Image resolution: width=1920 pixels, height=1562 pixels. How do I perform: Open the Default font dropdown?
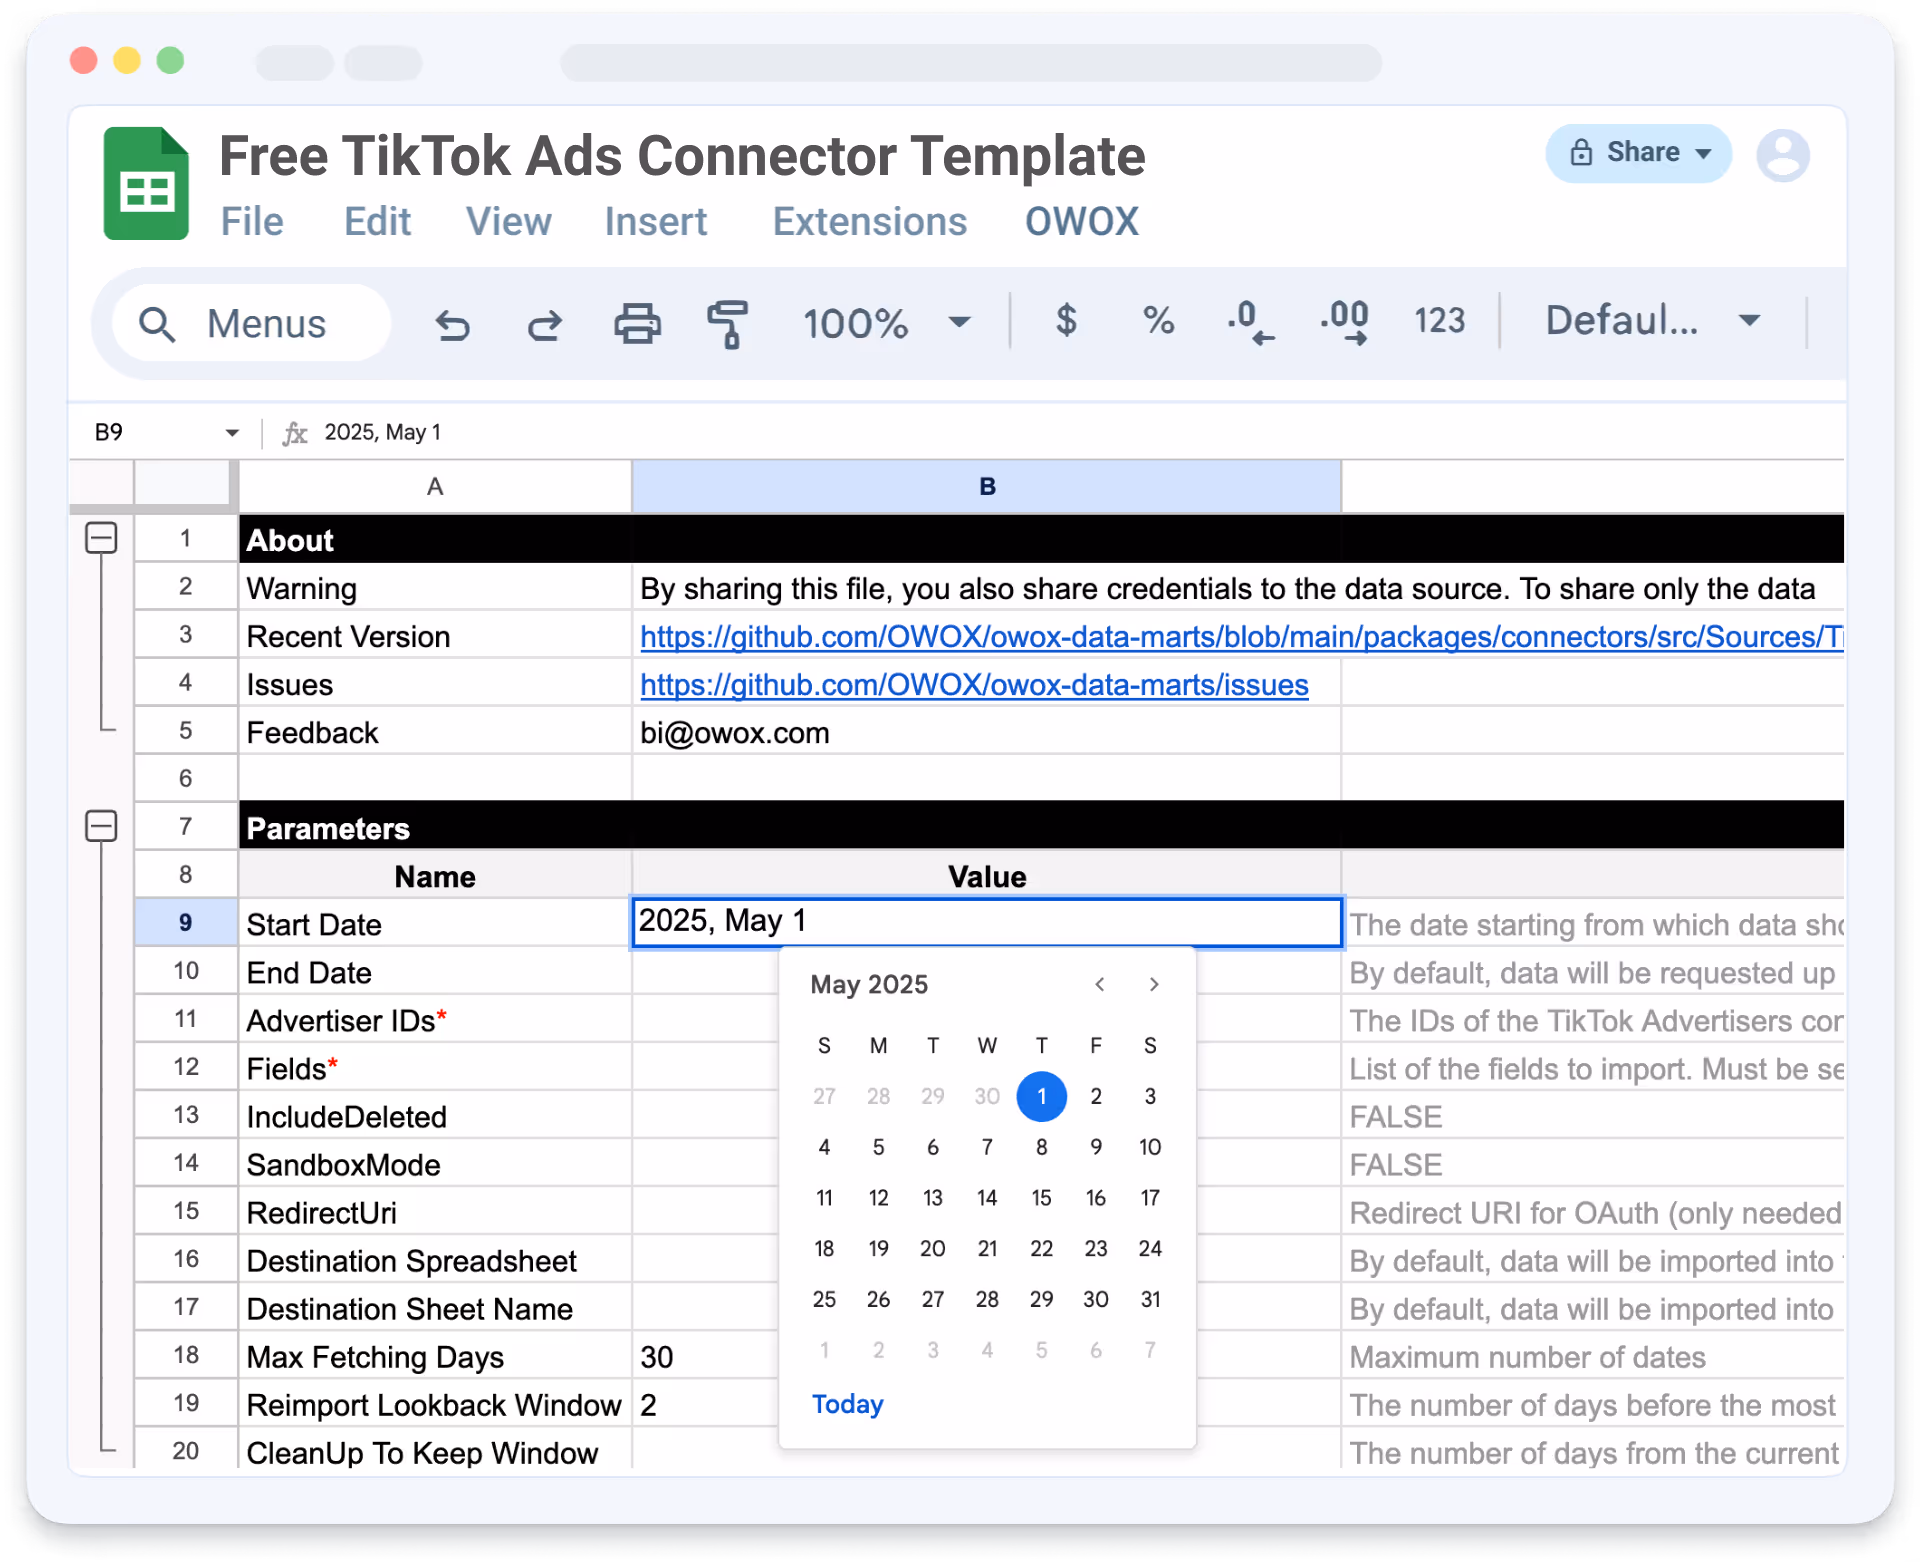click(1651, 321)
